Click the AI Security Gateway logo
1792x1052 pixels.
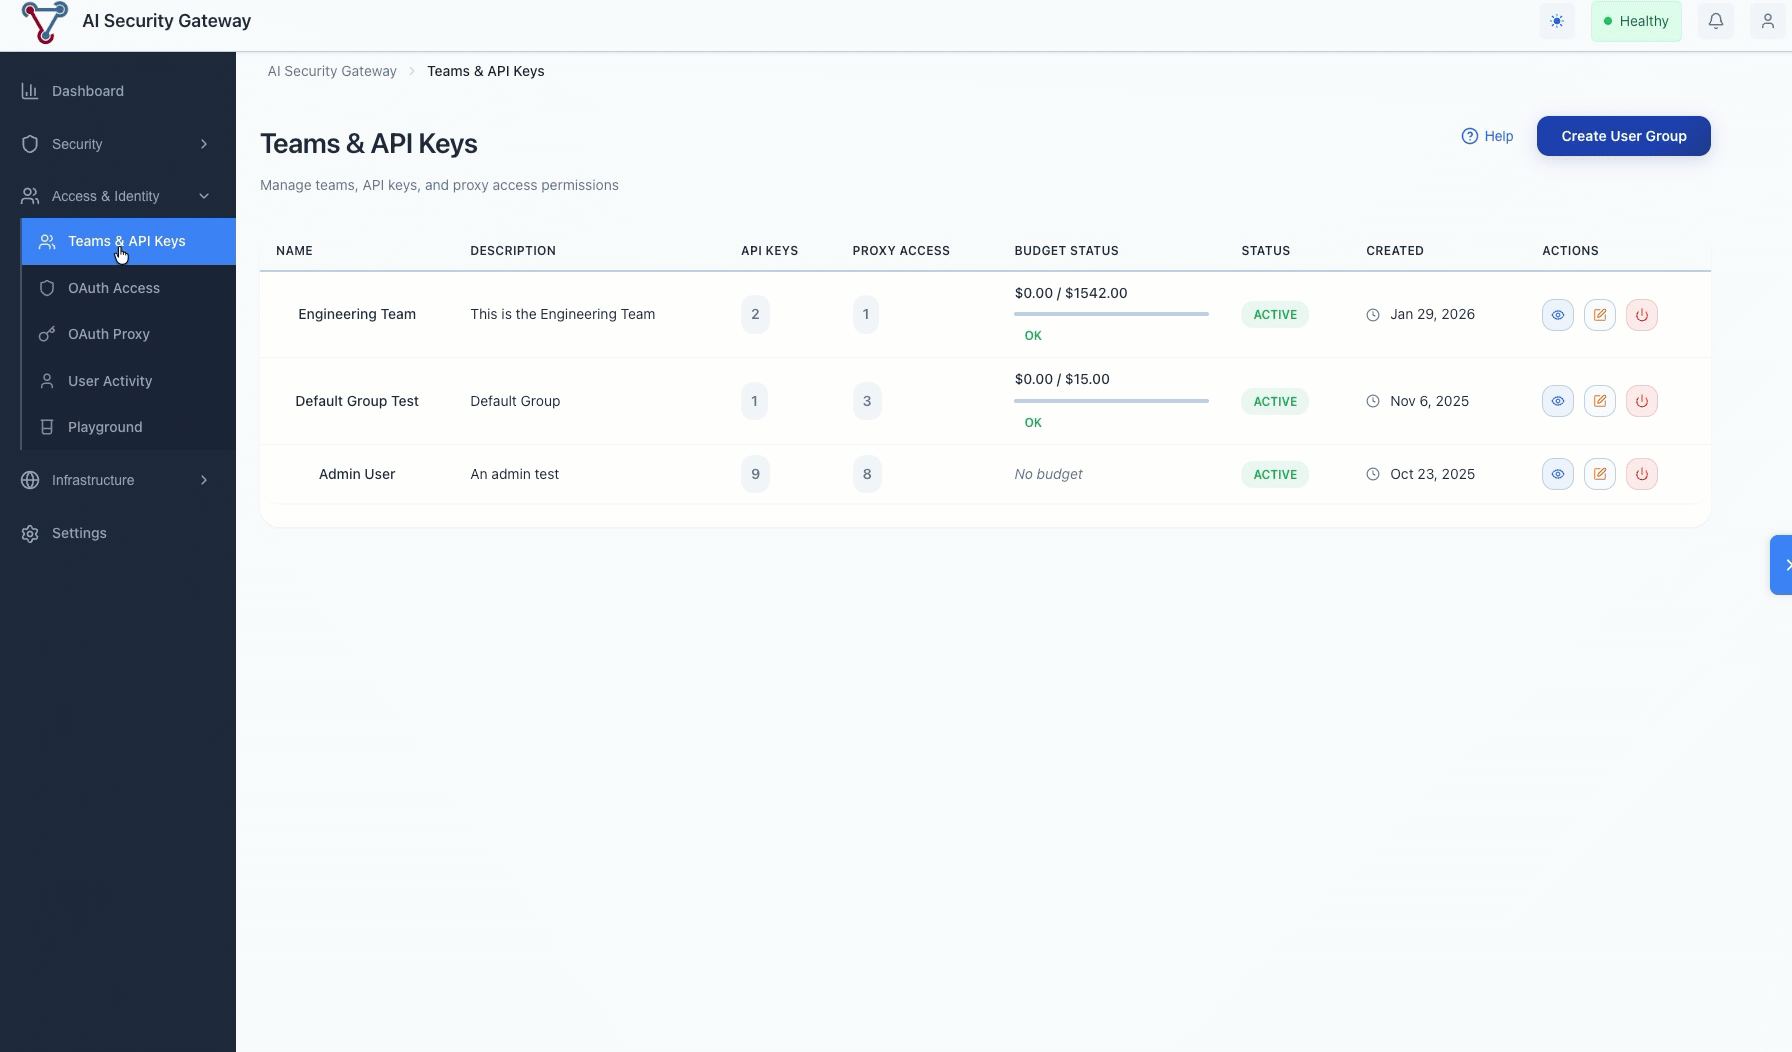point(44,21)
